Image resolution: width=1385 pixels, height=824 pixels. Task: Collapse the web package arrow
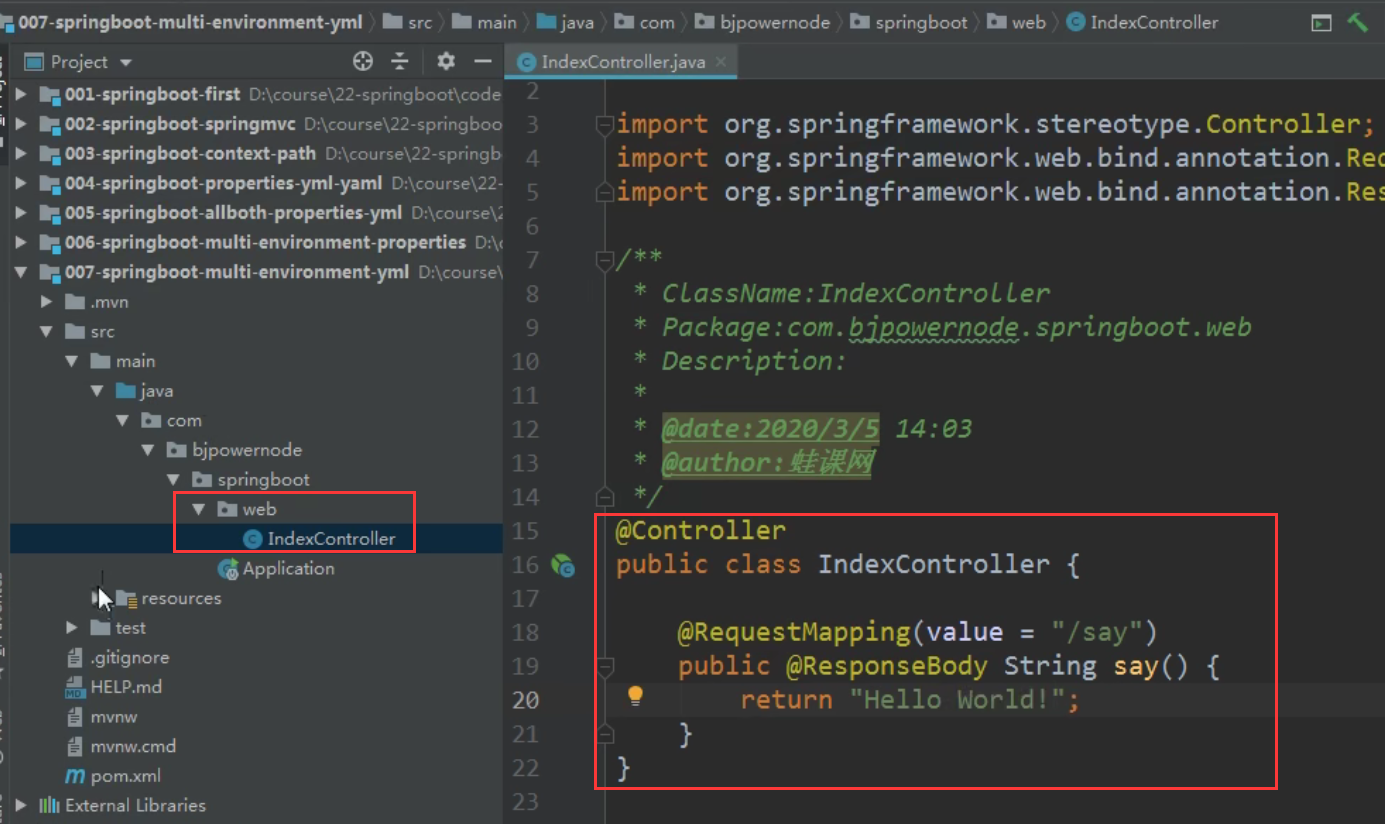(x=199, y=509)
